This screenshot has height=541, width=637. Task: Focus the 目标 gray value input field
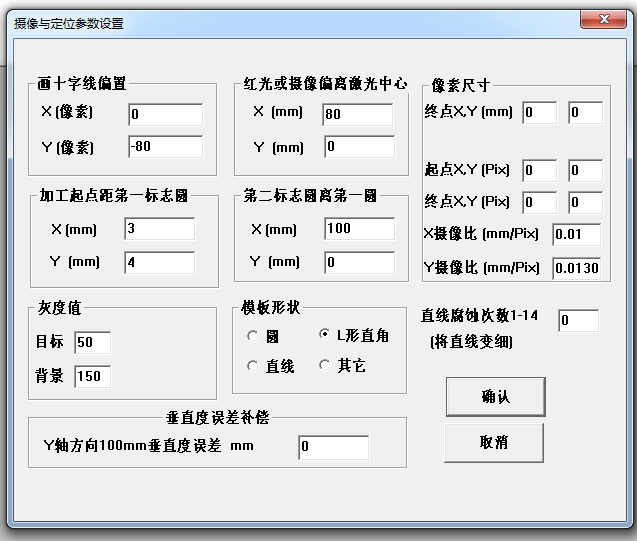[92, 343]
